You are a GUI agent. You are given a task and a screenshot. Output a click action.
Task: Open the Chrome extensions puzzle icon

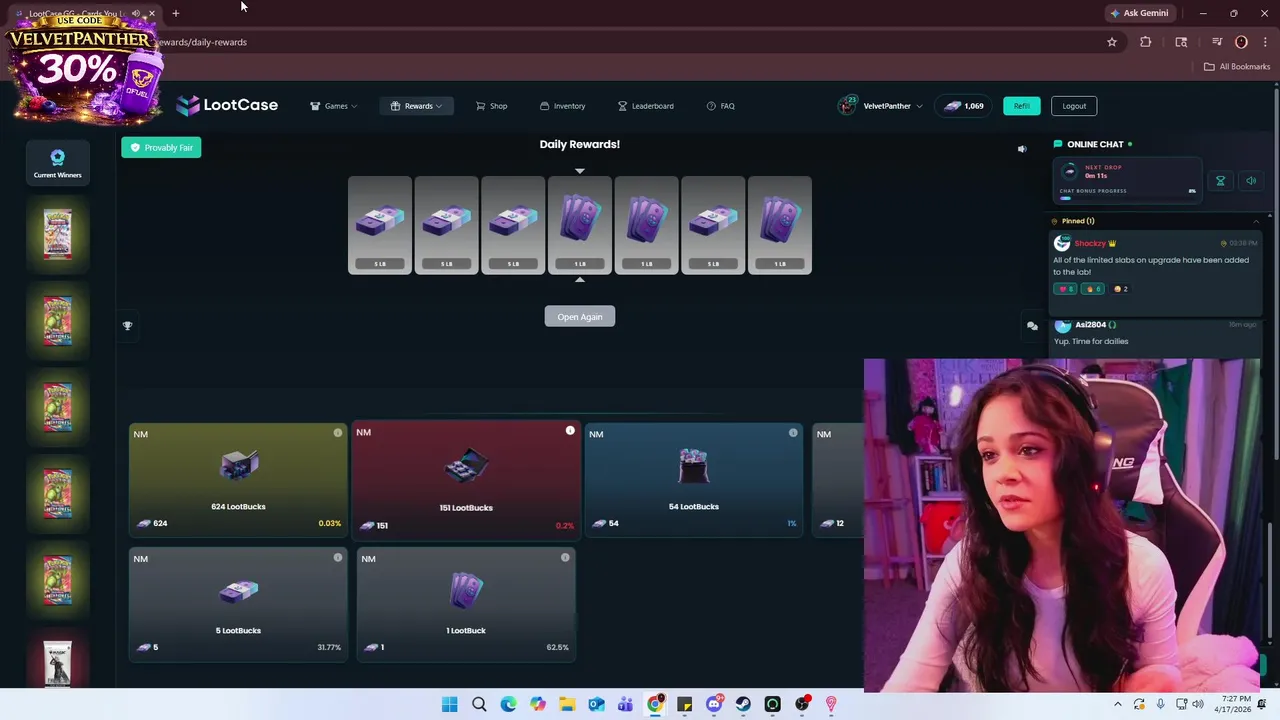pos(1146,42)
